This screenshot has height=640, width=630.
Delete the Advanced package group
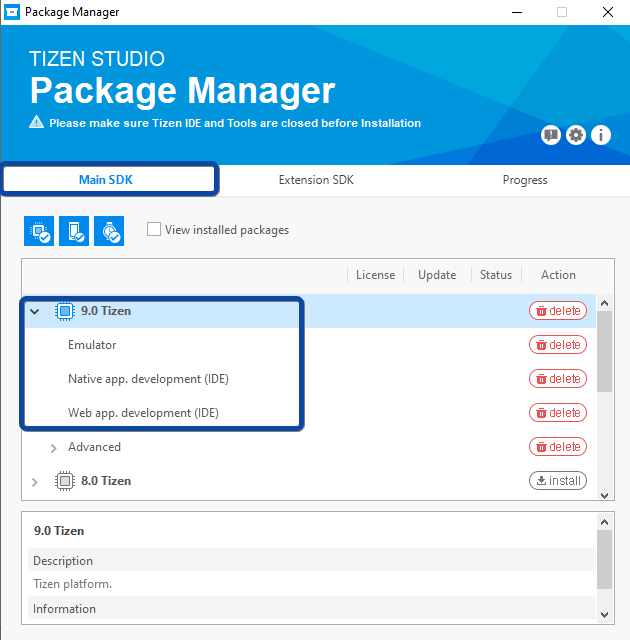[x=558, y=447]
